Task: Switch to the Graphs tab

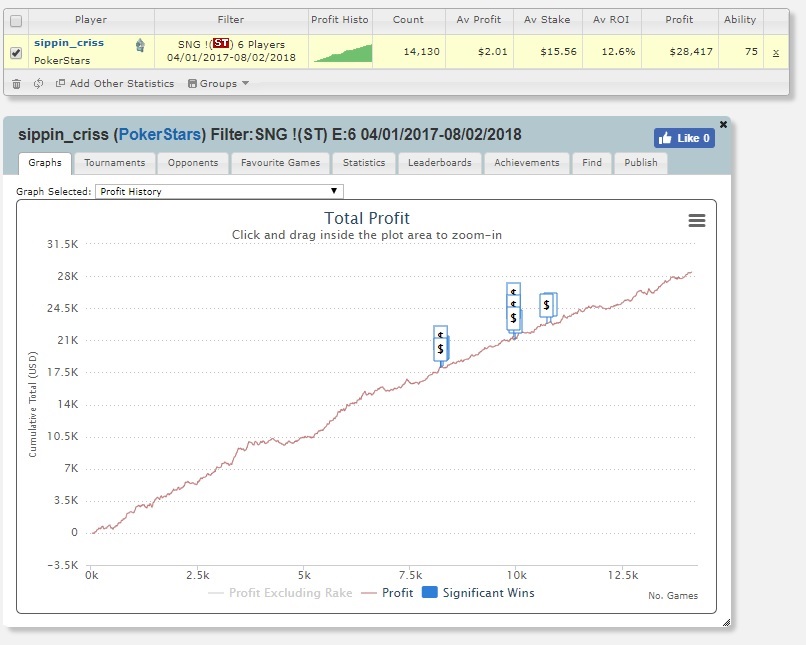Action: (x=45, y=163)
